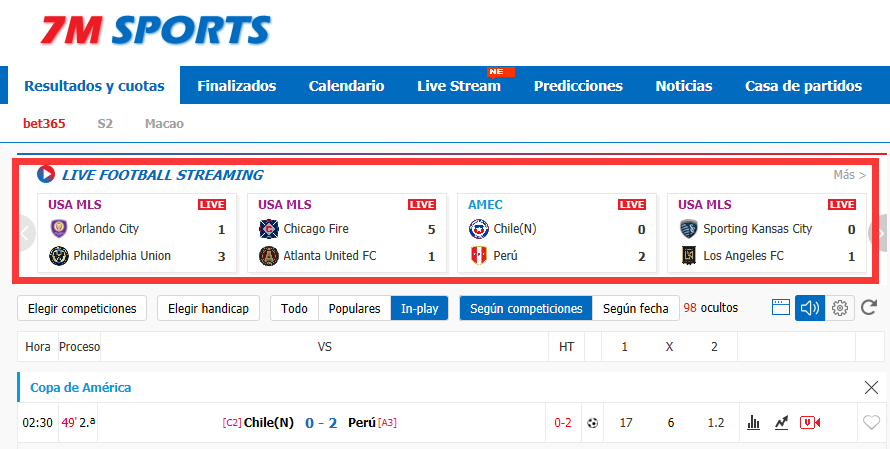Click the home odds value 17
This screenshot has width=890, height=449.
(626, 423)
